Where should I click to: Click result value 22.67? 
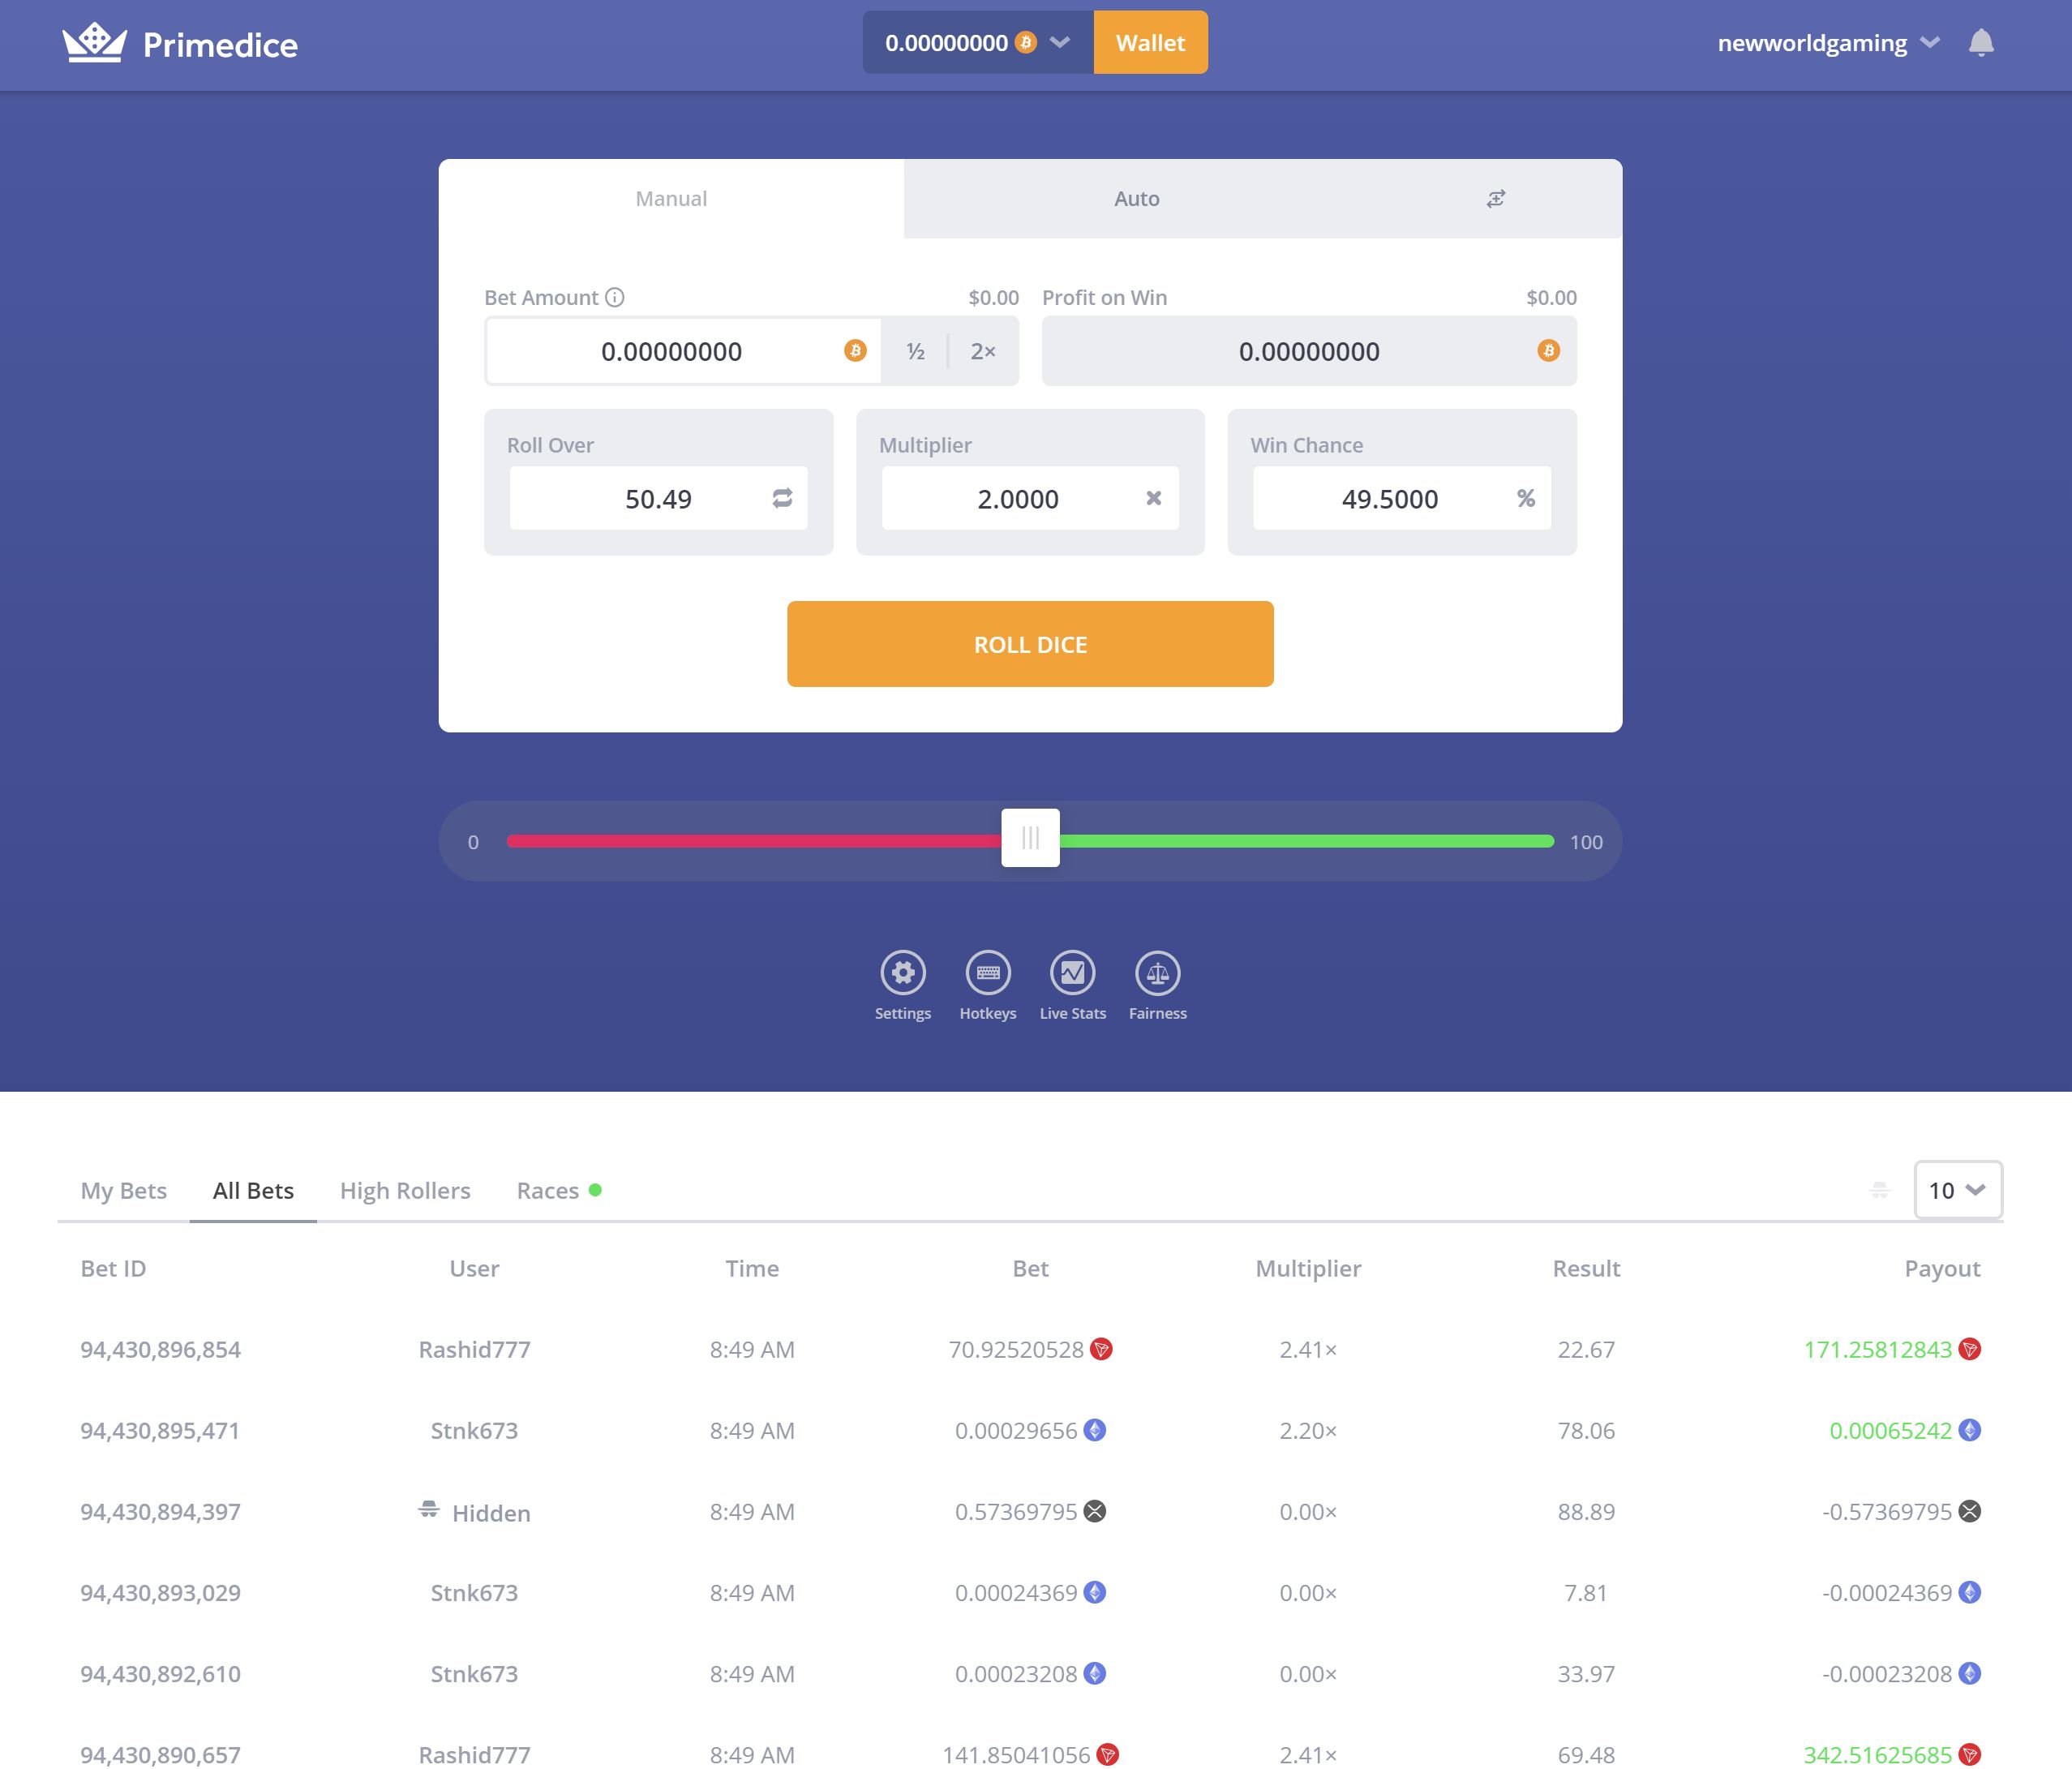[1586, 1349]
